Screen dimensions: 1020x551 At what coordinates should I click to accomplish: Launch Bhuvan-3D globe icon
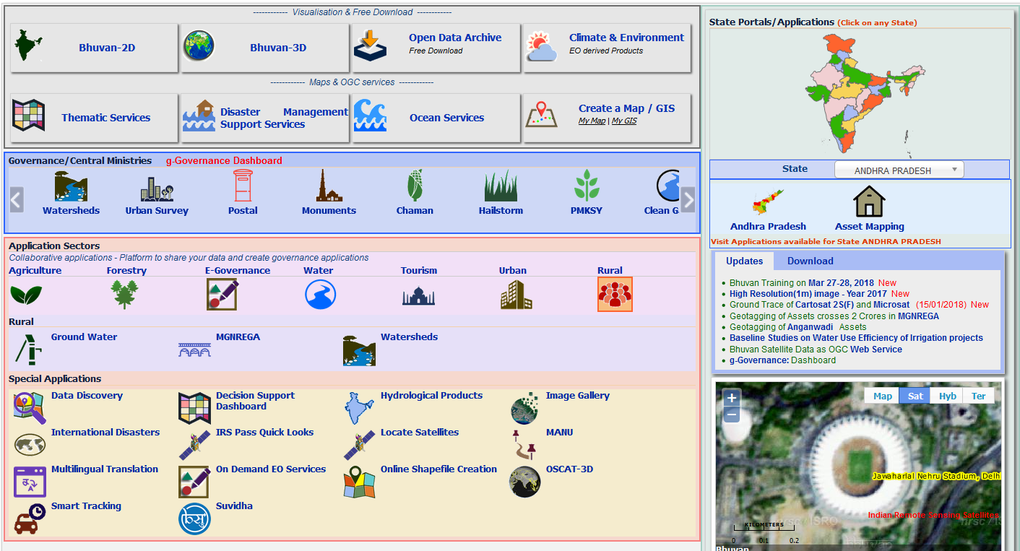(x=198, y=47)
